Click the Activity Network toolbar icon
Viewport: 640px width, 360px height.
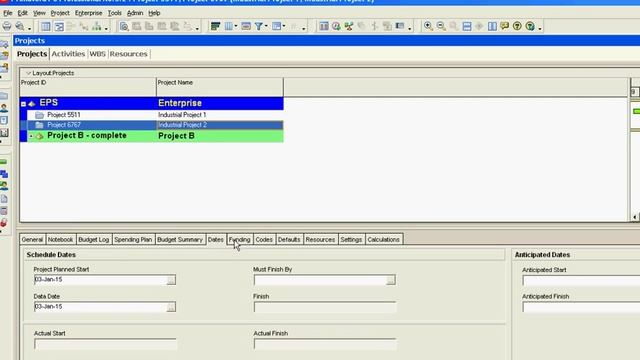point(84,27)
